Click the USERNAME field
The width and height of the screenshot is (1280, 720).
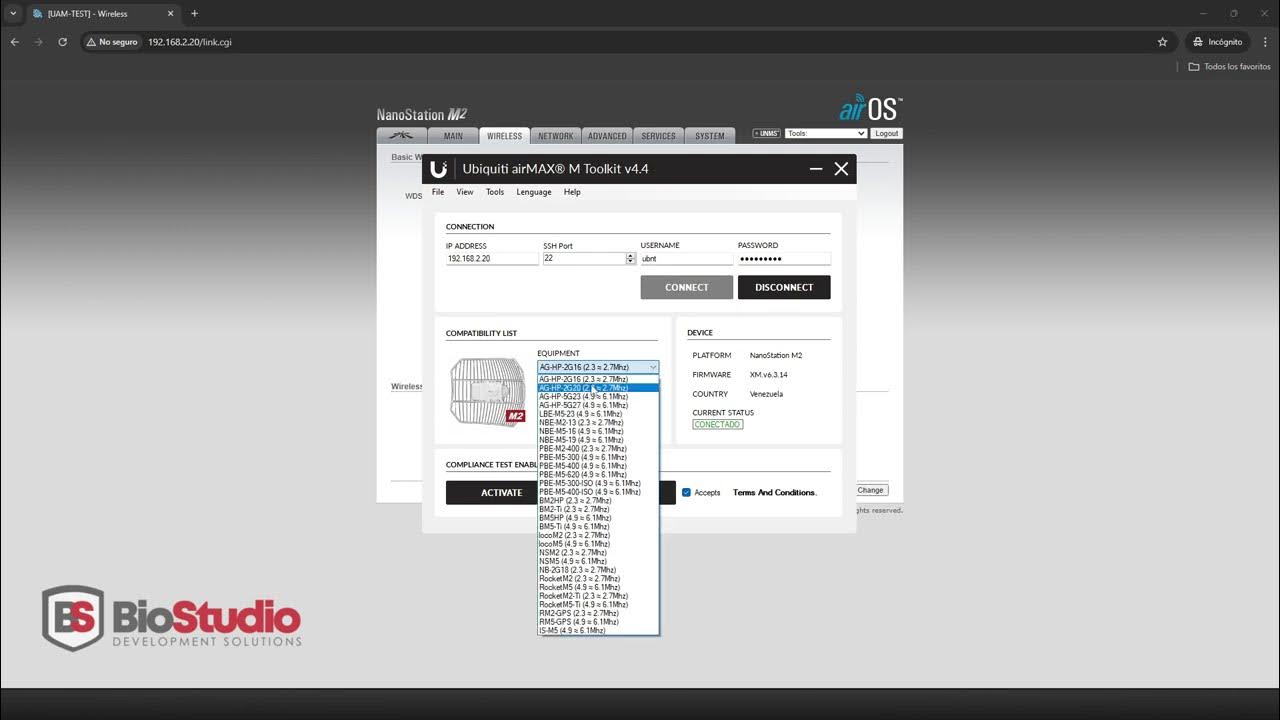(x=686, y=258)
